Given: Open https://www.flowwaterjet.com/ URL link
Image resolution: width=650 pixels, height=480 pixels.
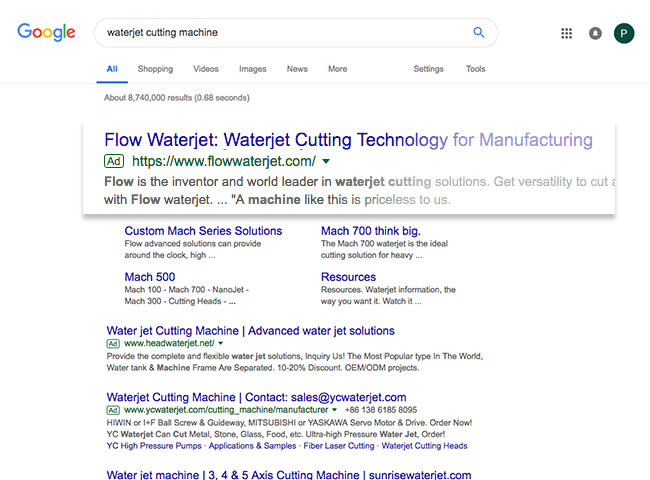Looking at the screenshot, I should (x=224, y=161).
